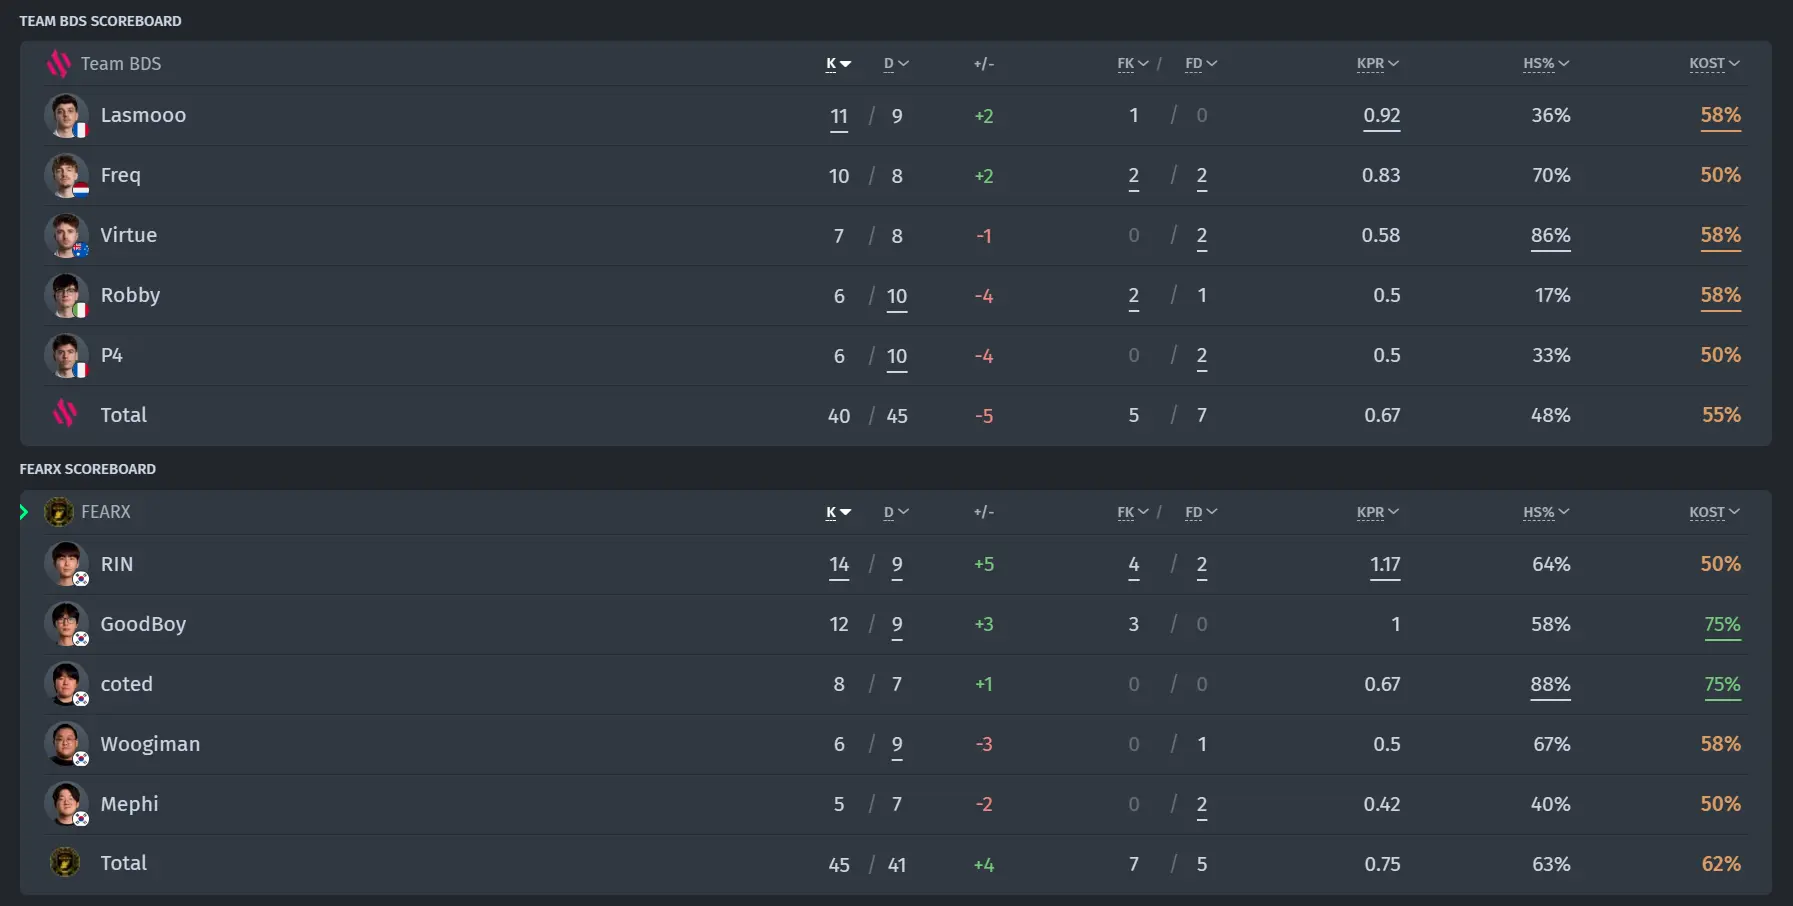Open Woogiman's player profile link
Viewport: 1793px width, 906px height.
pyautogui.click(x=150, y=744)
